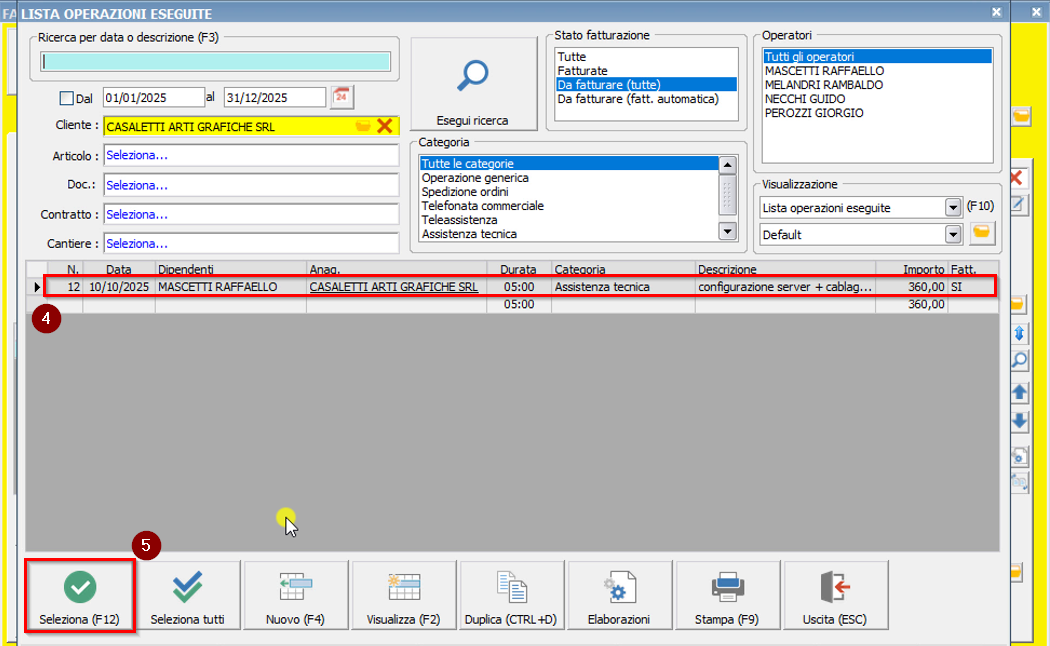1050x646 pixels.
Task: Click Seleziona tutti double-check button
Action: (x=188, y=596)
